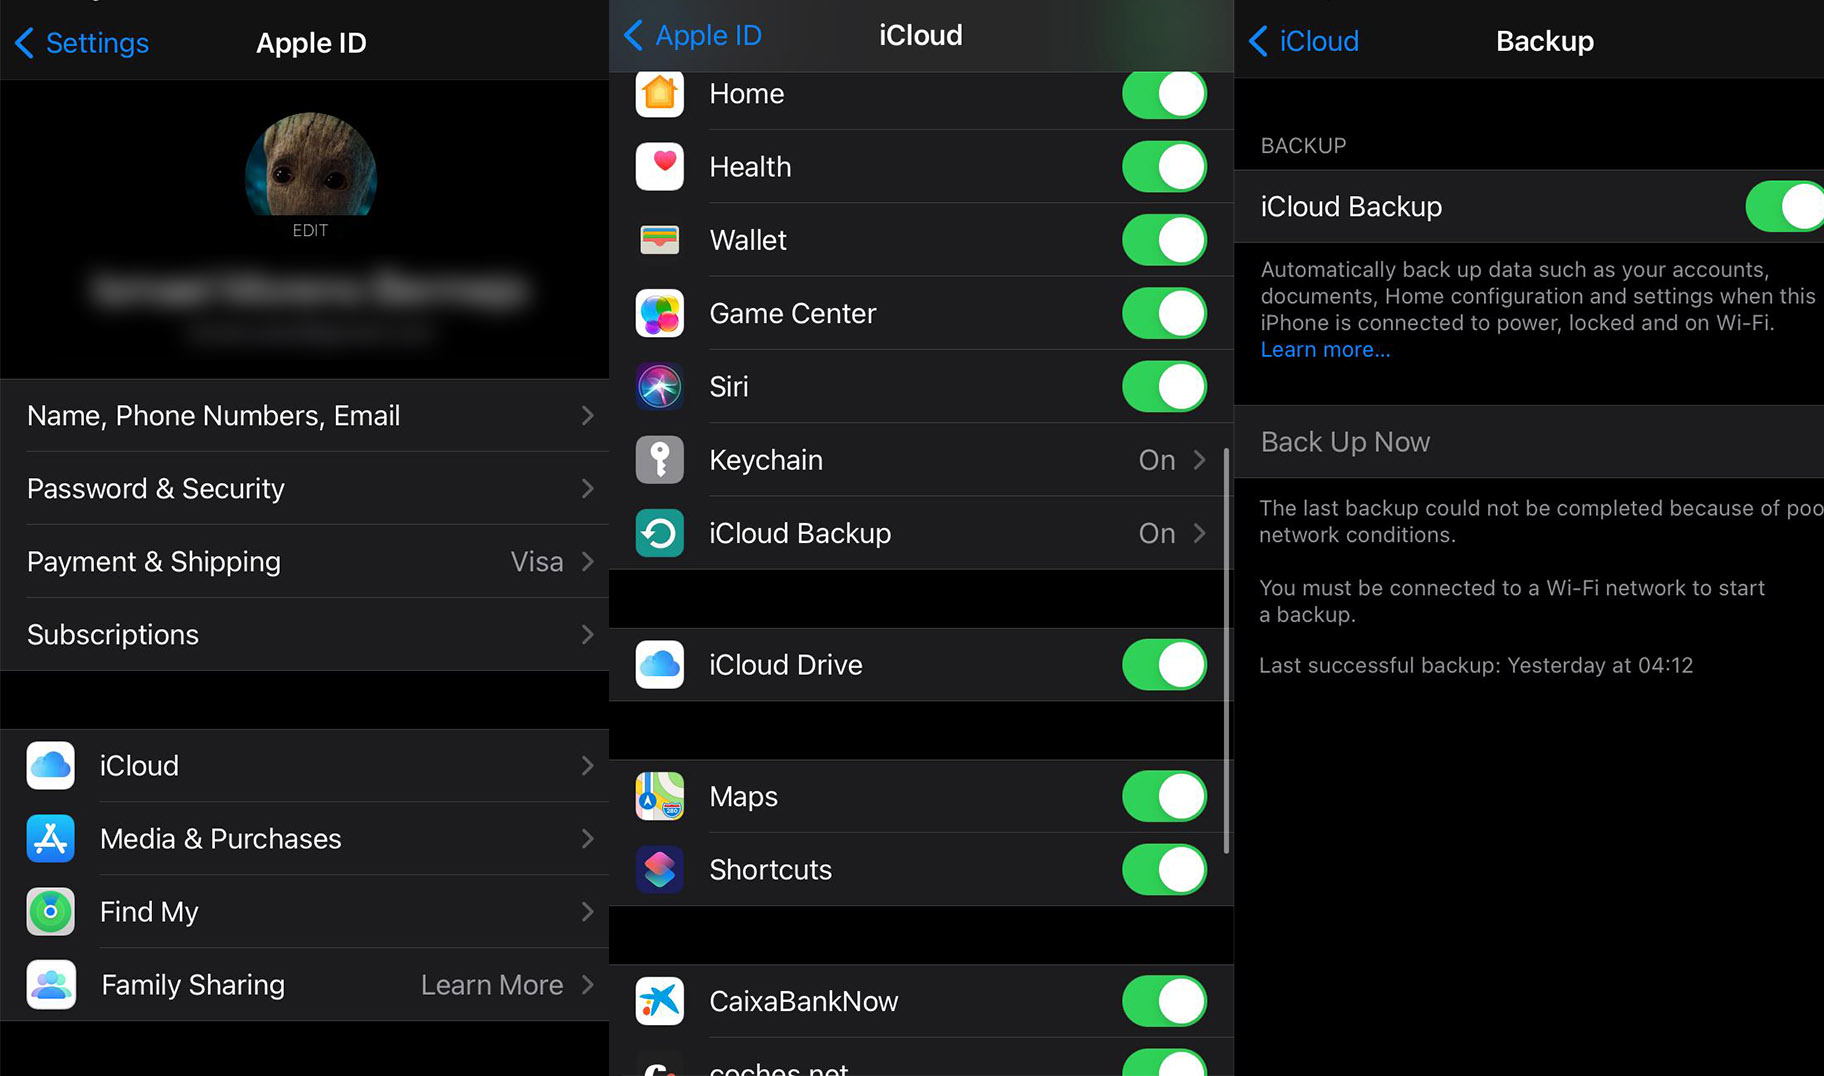
Task: Select Payment & Shipping row
Action: tap(304, 561)
